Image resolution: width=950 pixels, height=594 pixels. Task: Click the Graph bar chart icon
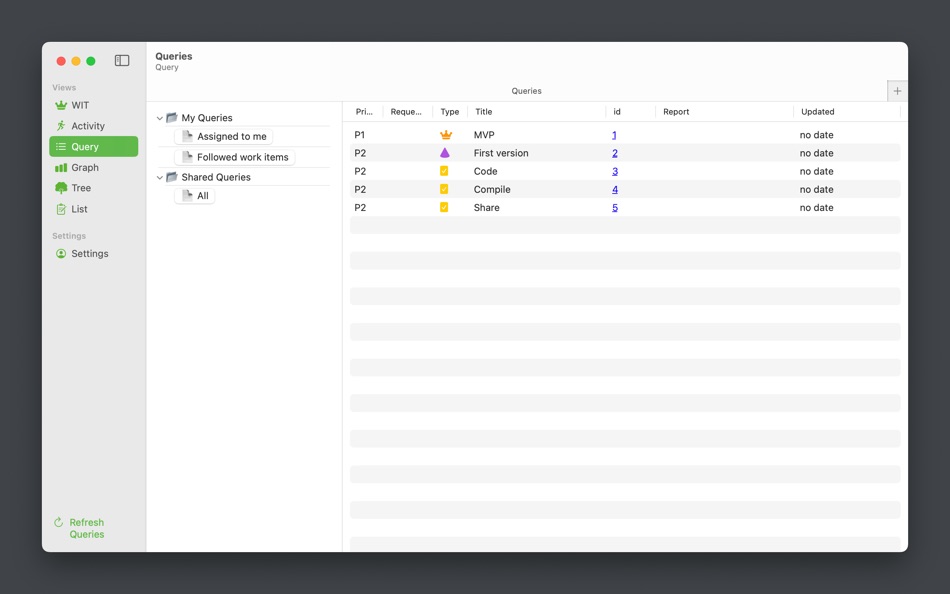coord(61,167)
